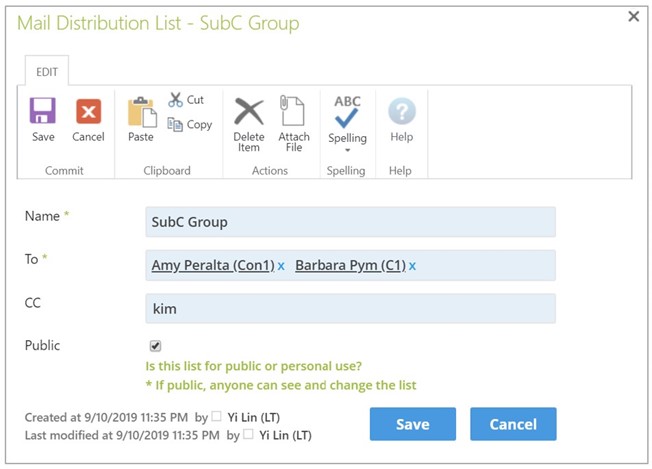
Task: Open Attach File from the ribbon
Action: pos(292,111)
